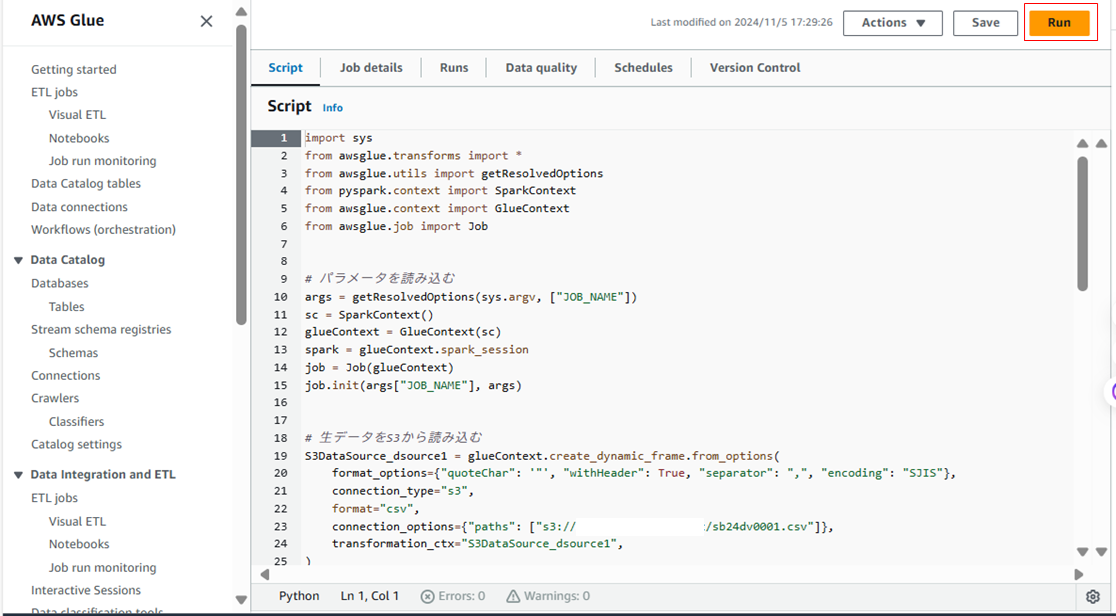Click 'connection_type="s3",' code line
The height and width of the screenshot is (616, 1116).
[x=403, y=491]
